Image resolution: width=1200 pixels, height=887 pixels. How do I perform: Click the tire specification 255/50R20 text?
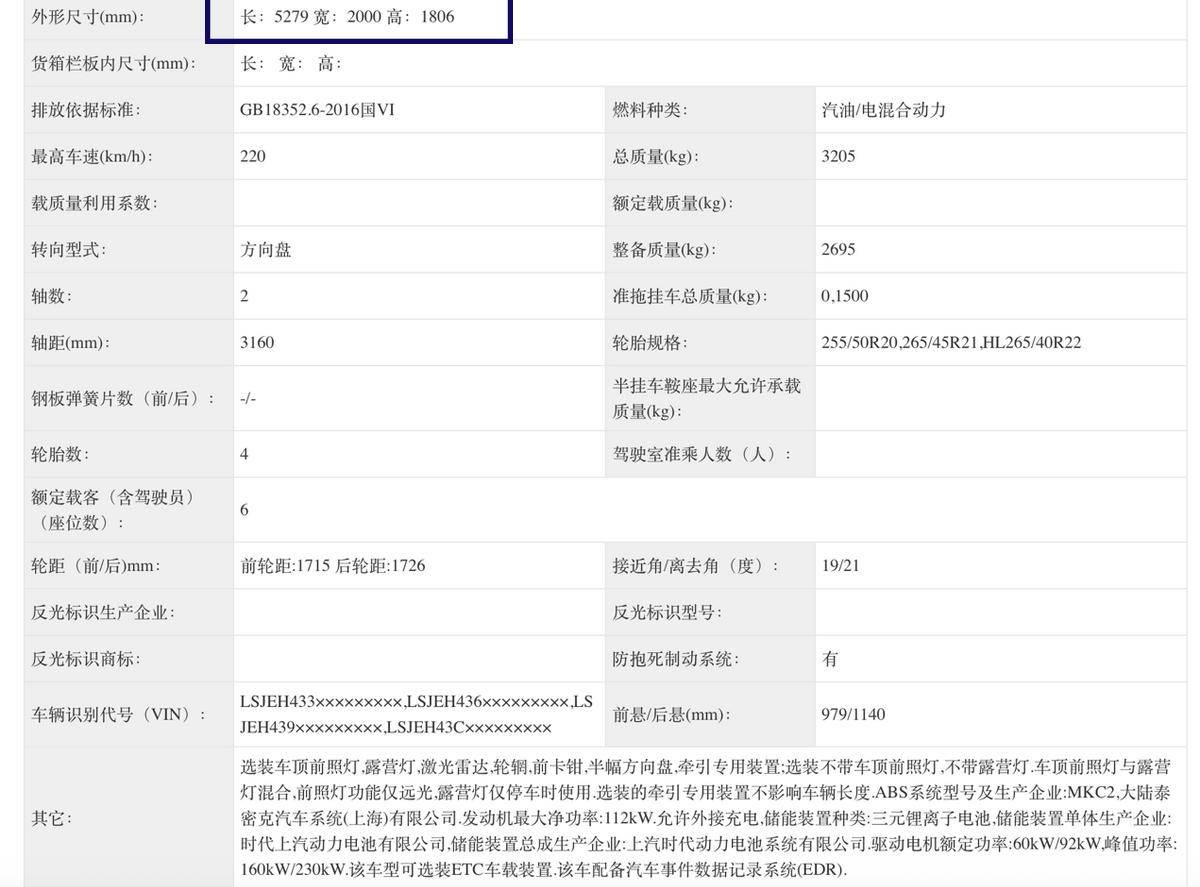859,342
